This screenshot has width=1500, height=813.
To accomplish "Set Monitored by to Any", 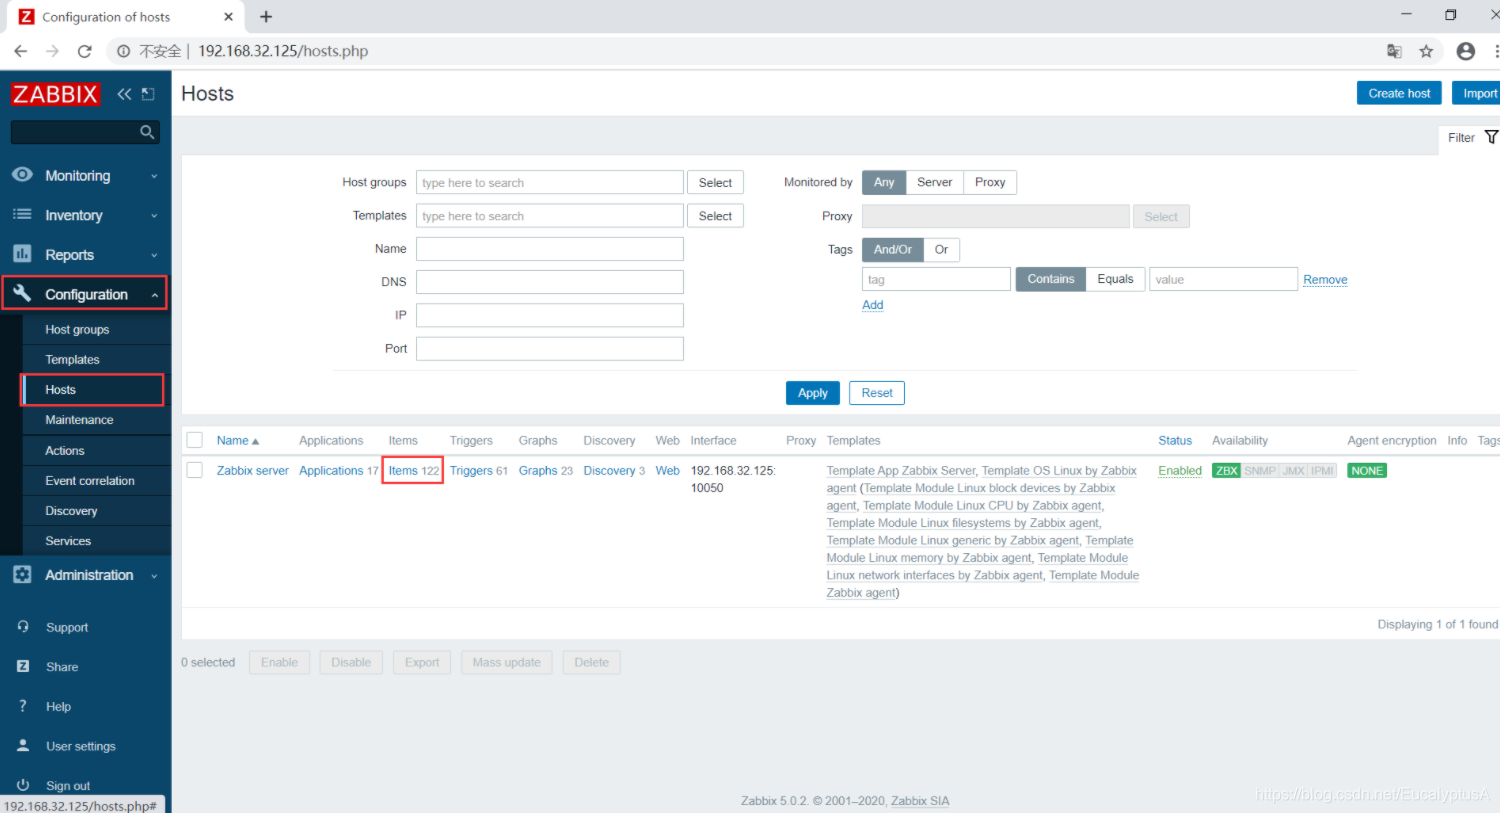I will [884, 182].
